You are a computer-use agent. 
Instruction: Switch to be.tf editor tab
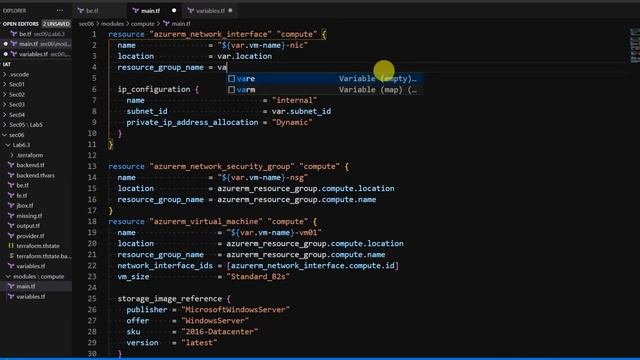(x=100, y=11)
